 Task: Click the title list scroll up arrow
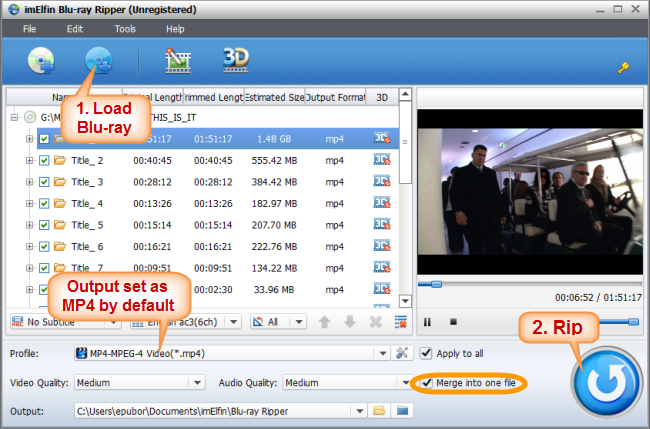[x=405, y=94]
